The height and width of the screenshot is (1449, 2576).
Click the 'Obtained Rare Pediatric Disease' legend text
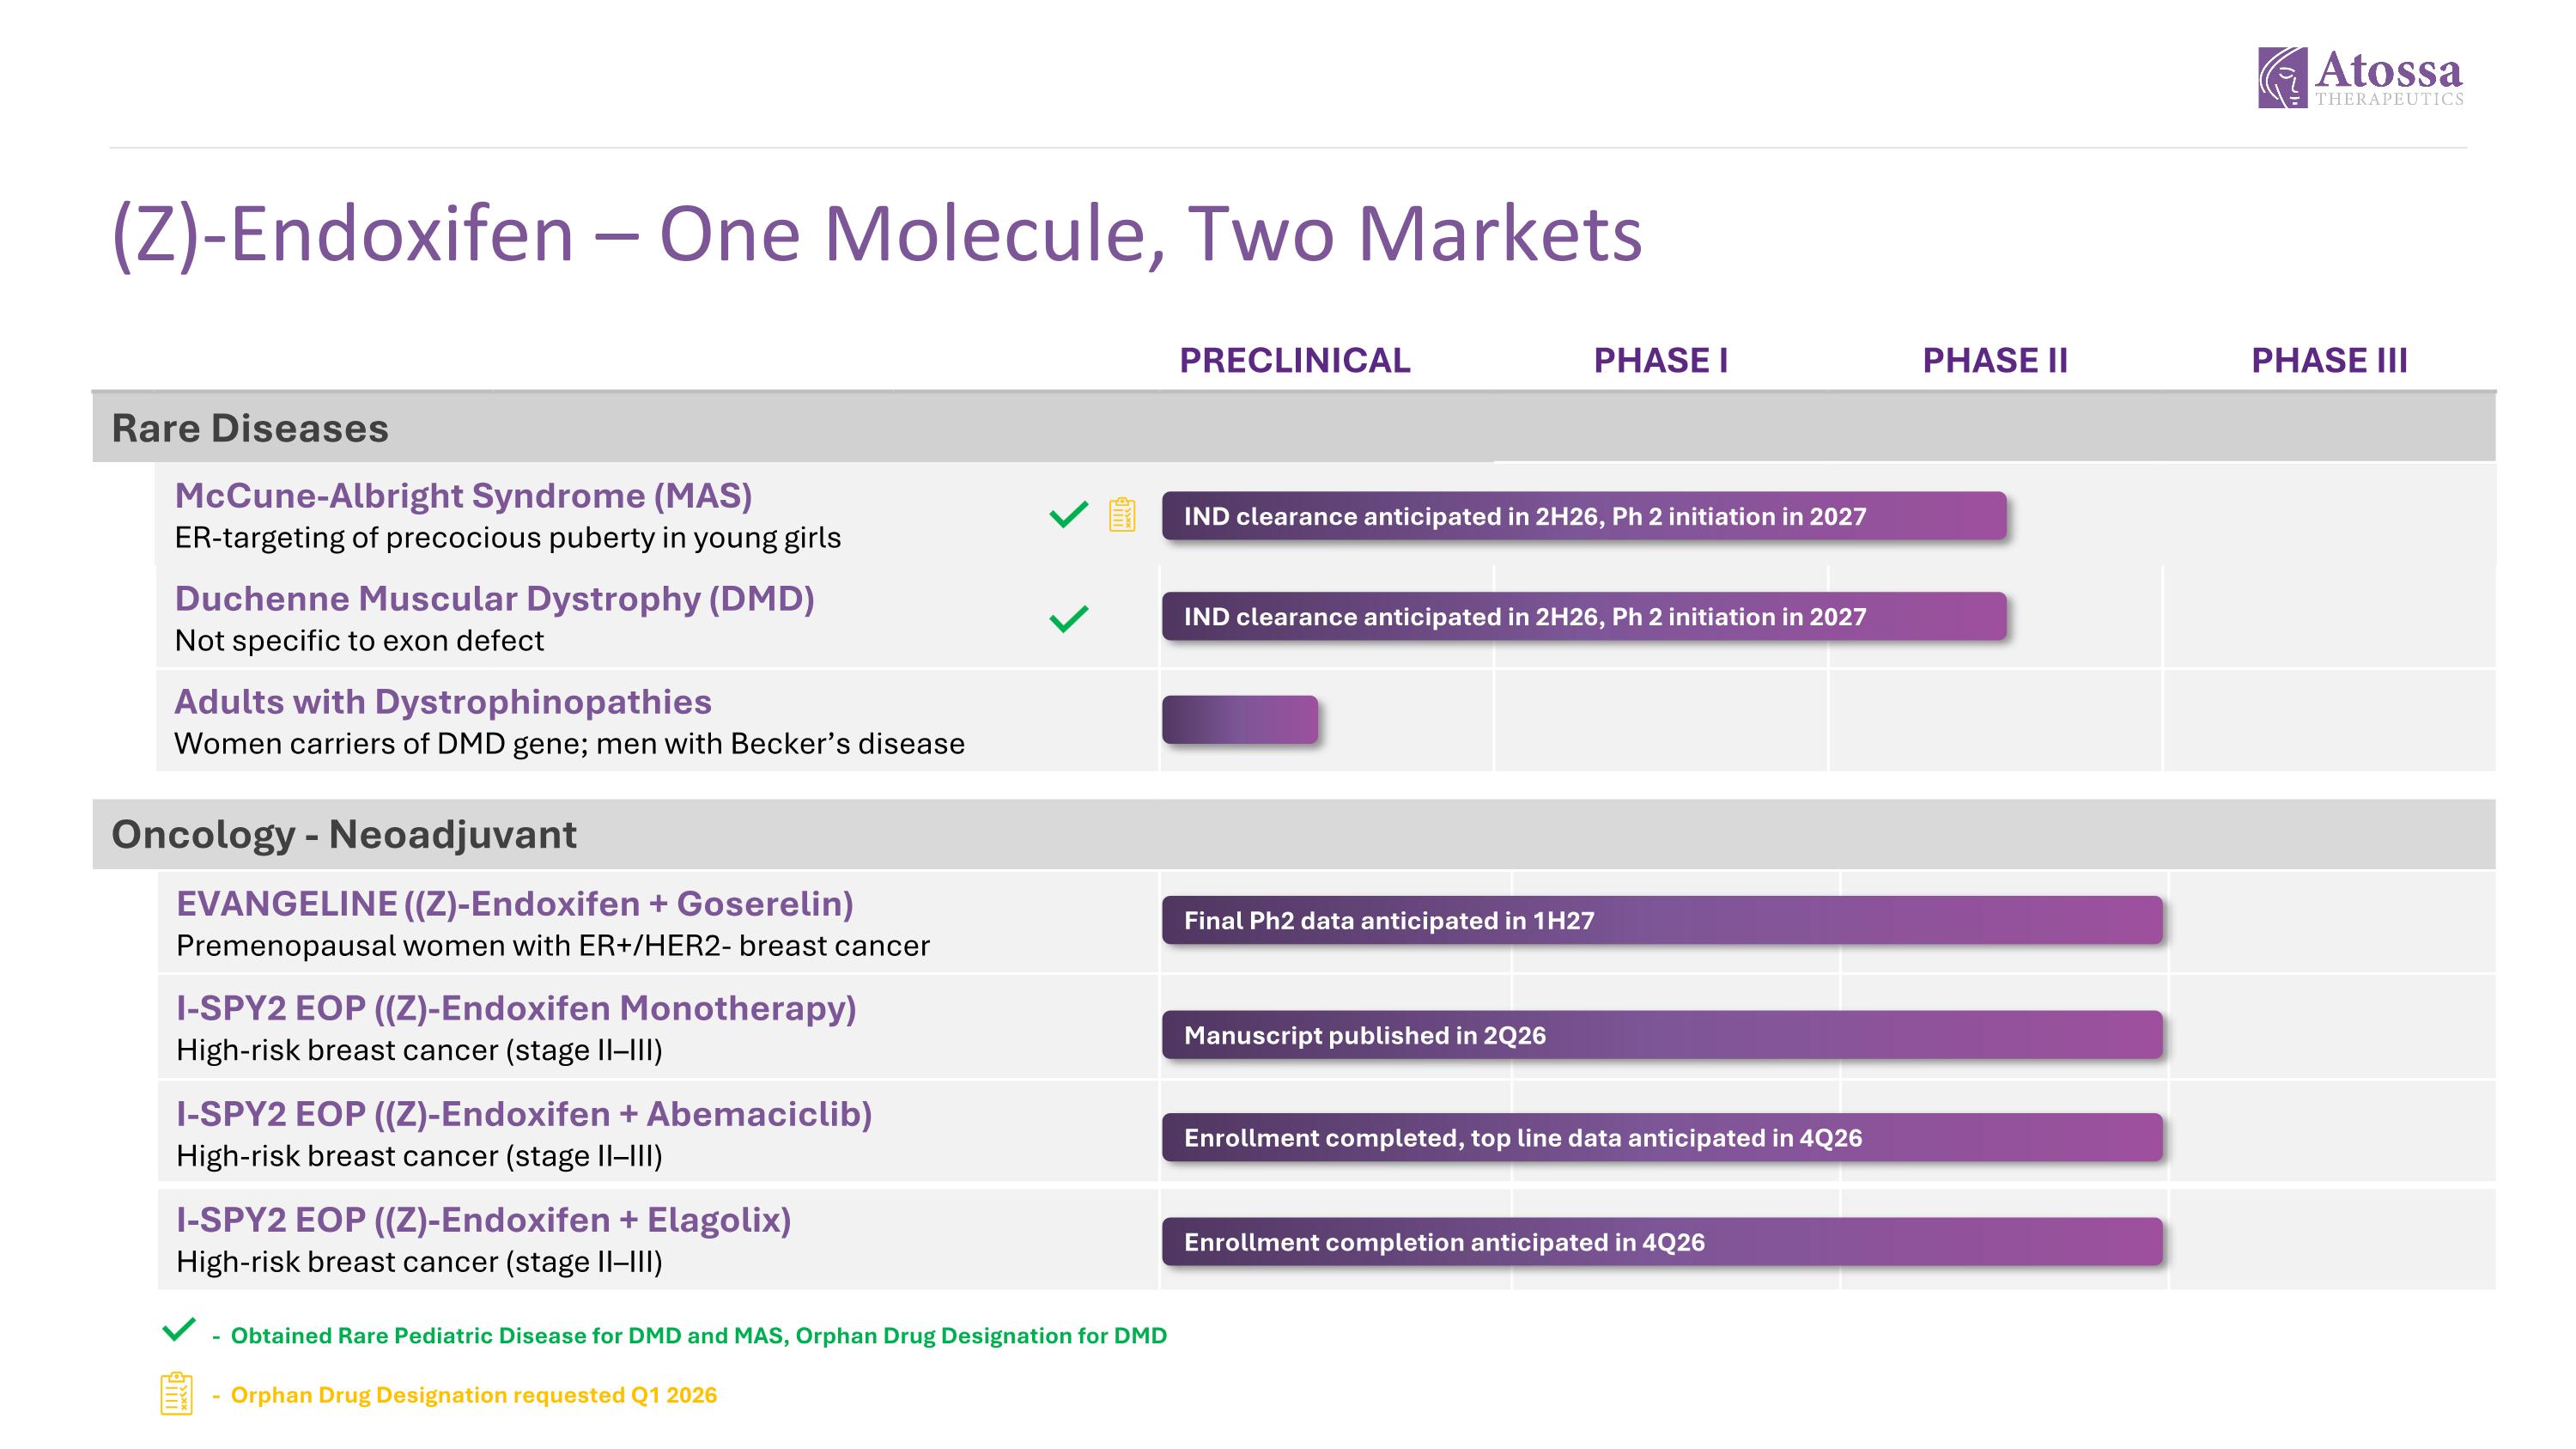(699, 1336)
